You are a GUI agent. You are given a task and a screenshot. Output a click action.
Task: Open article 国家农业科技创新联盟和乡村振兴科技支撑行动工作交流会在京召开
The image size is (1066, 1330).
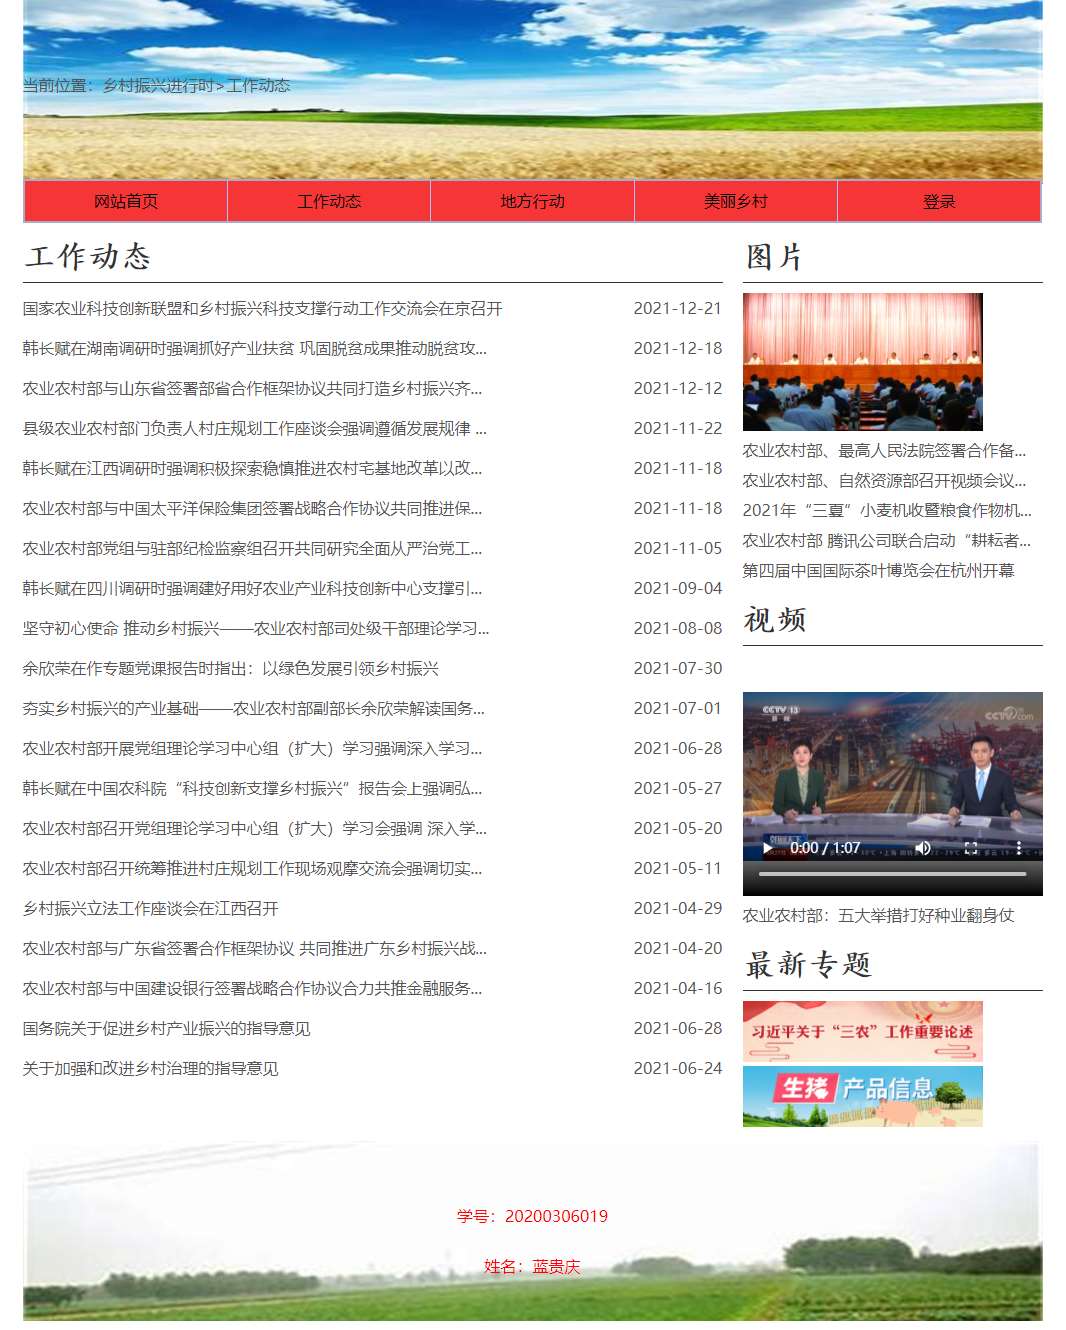click(263, 309)
